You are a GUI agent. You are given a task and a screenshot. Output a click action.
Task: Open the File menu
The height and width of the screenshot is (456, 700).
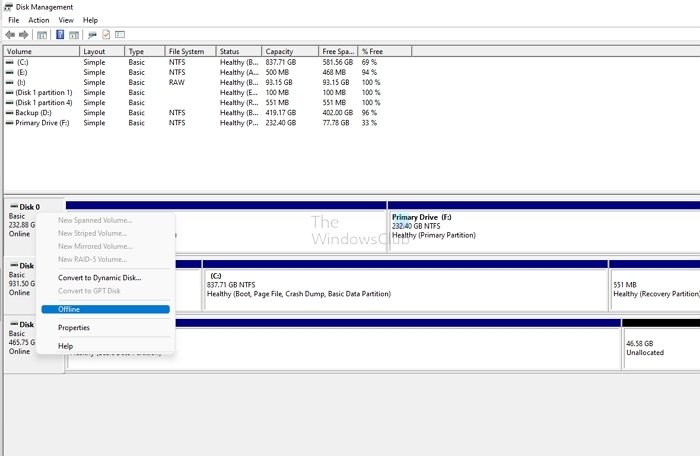point(14,20)
